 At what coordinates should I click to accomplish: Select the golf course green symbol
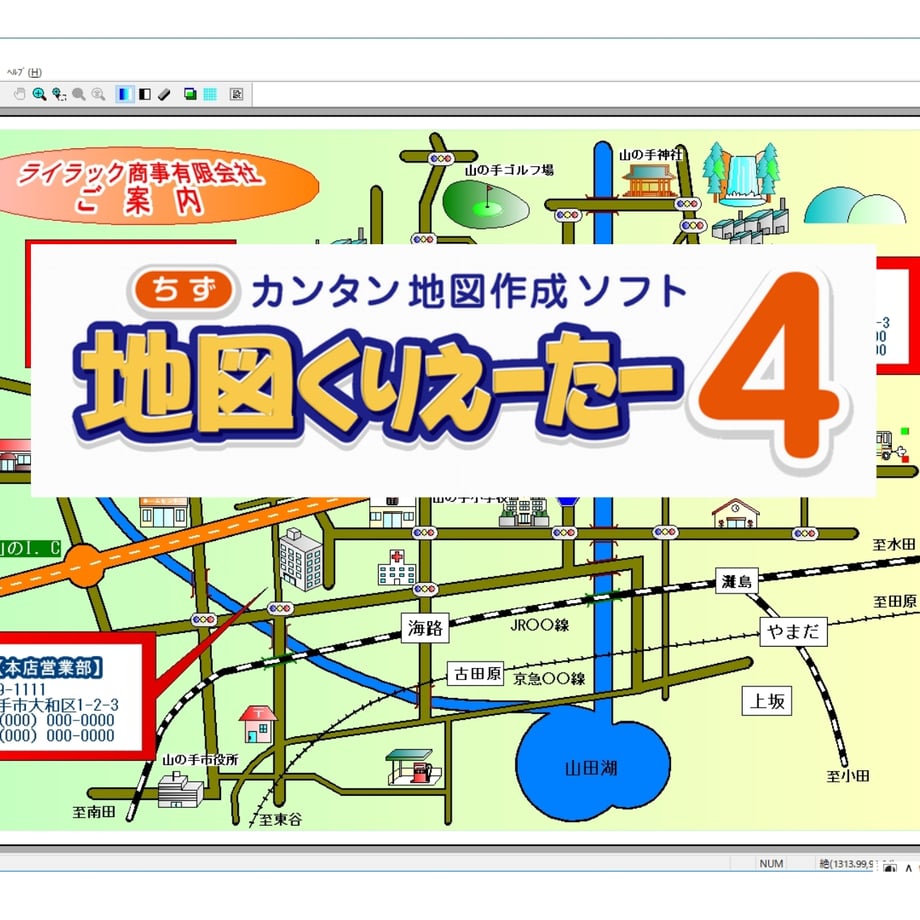(486, 204)
